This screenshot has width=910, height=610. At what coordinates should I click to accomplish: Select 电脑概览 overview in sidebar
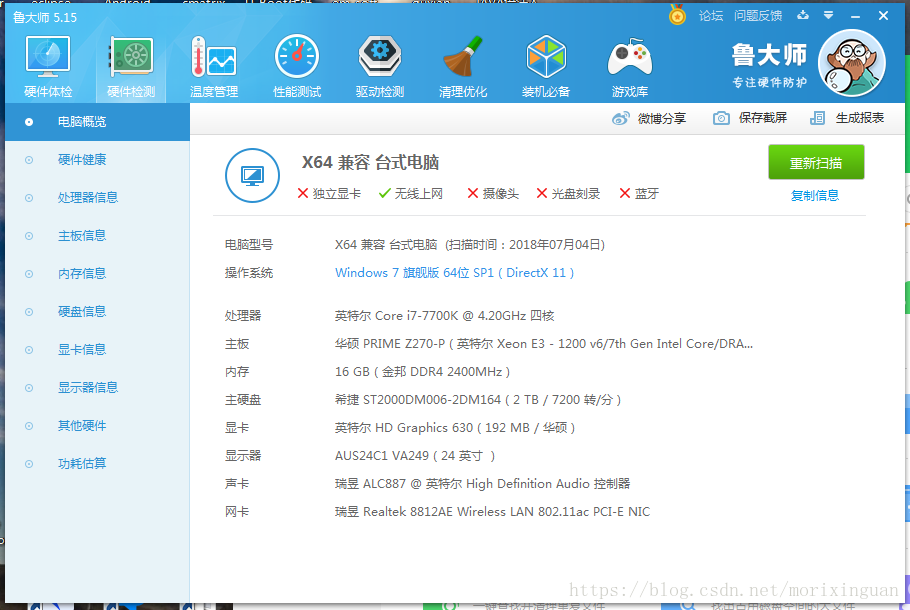[x=98, y=122]
